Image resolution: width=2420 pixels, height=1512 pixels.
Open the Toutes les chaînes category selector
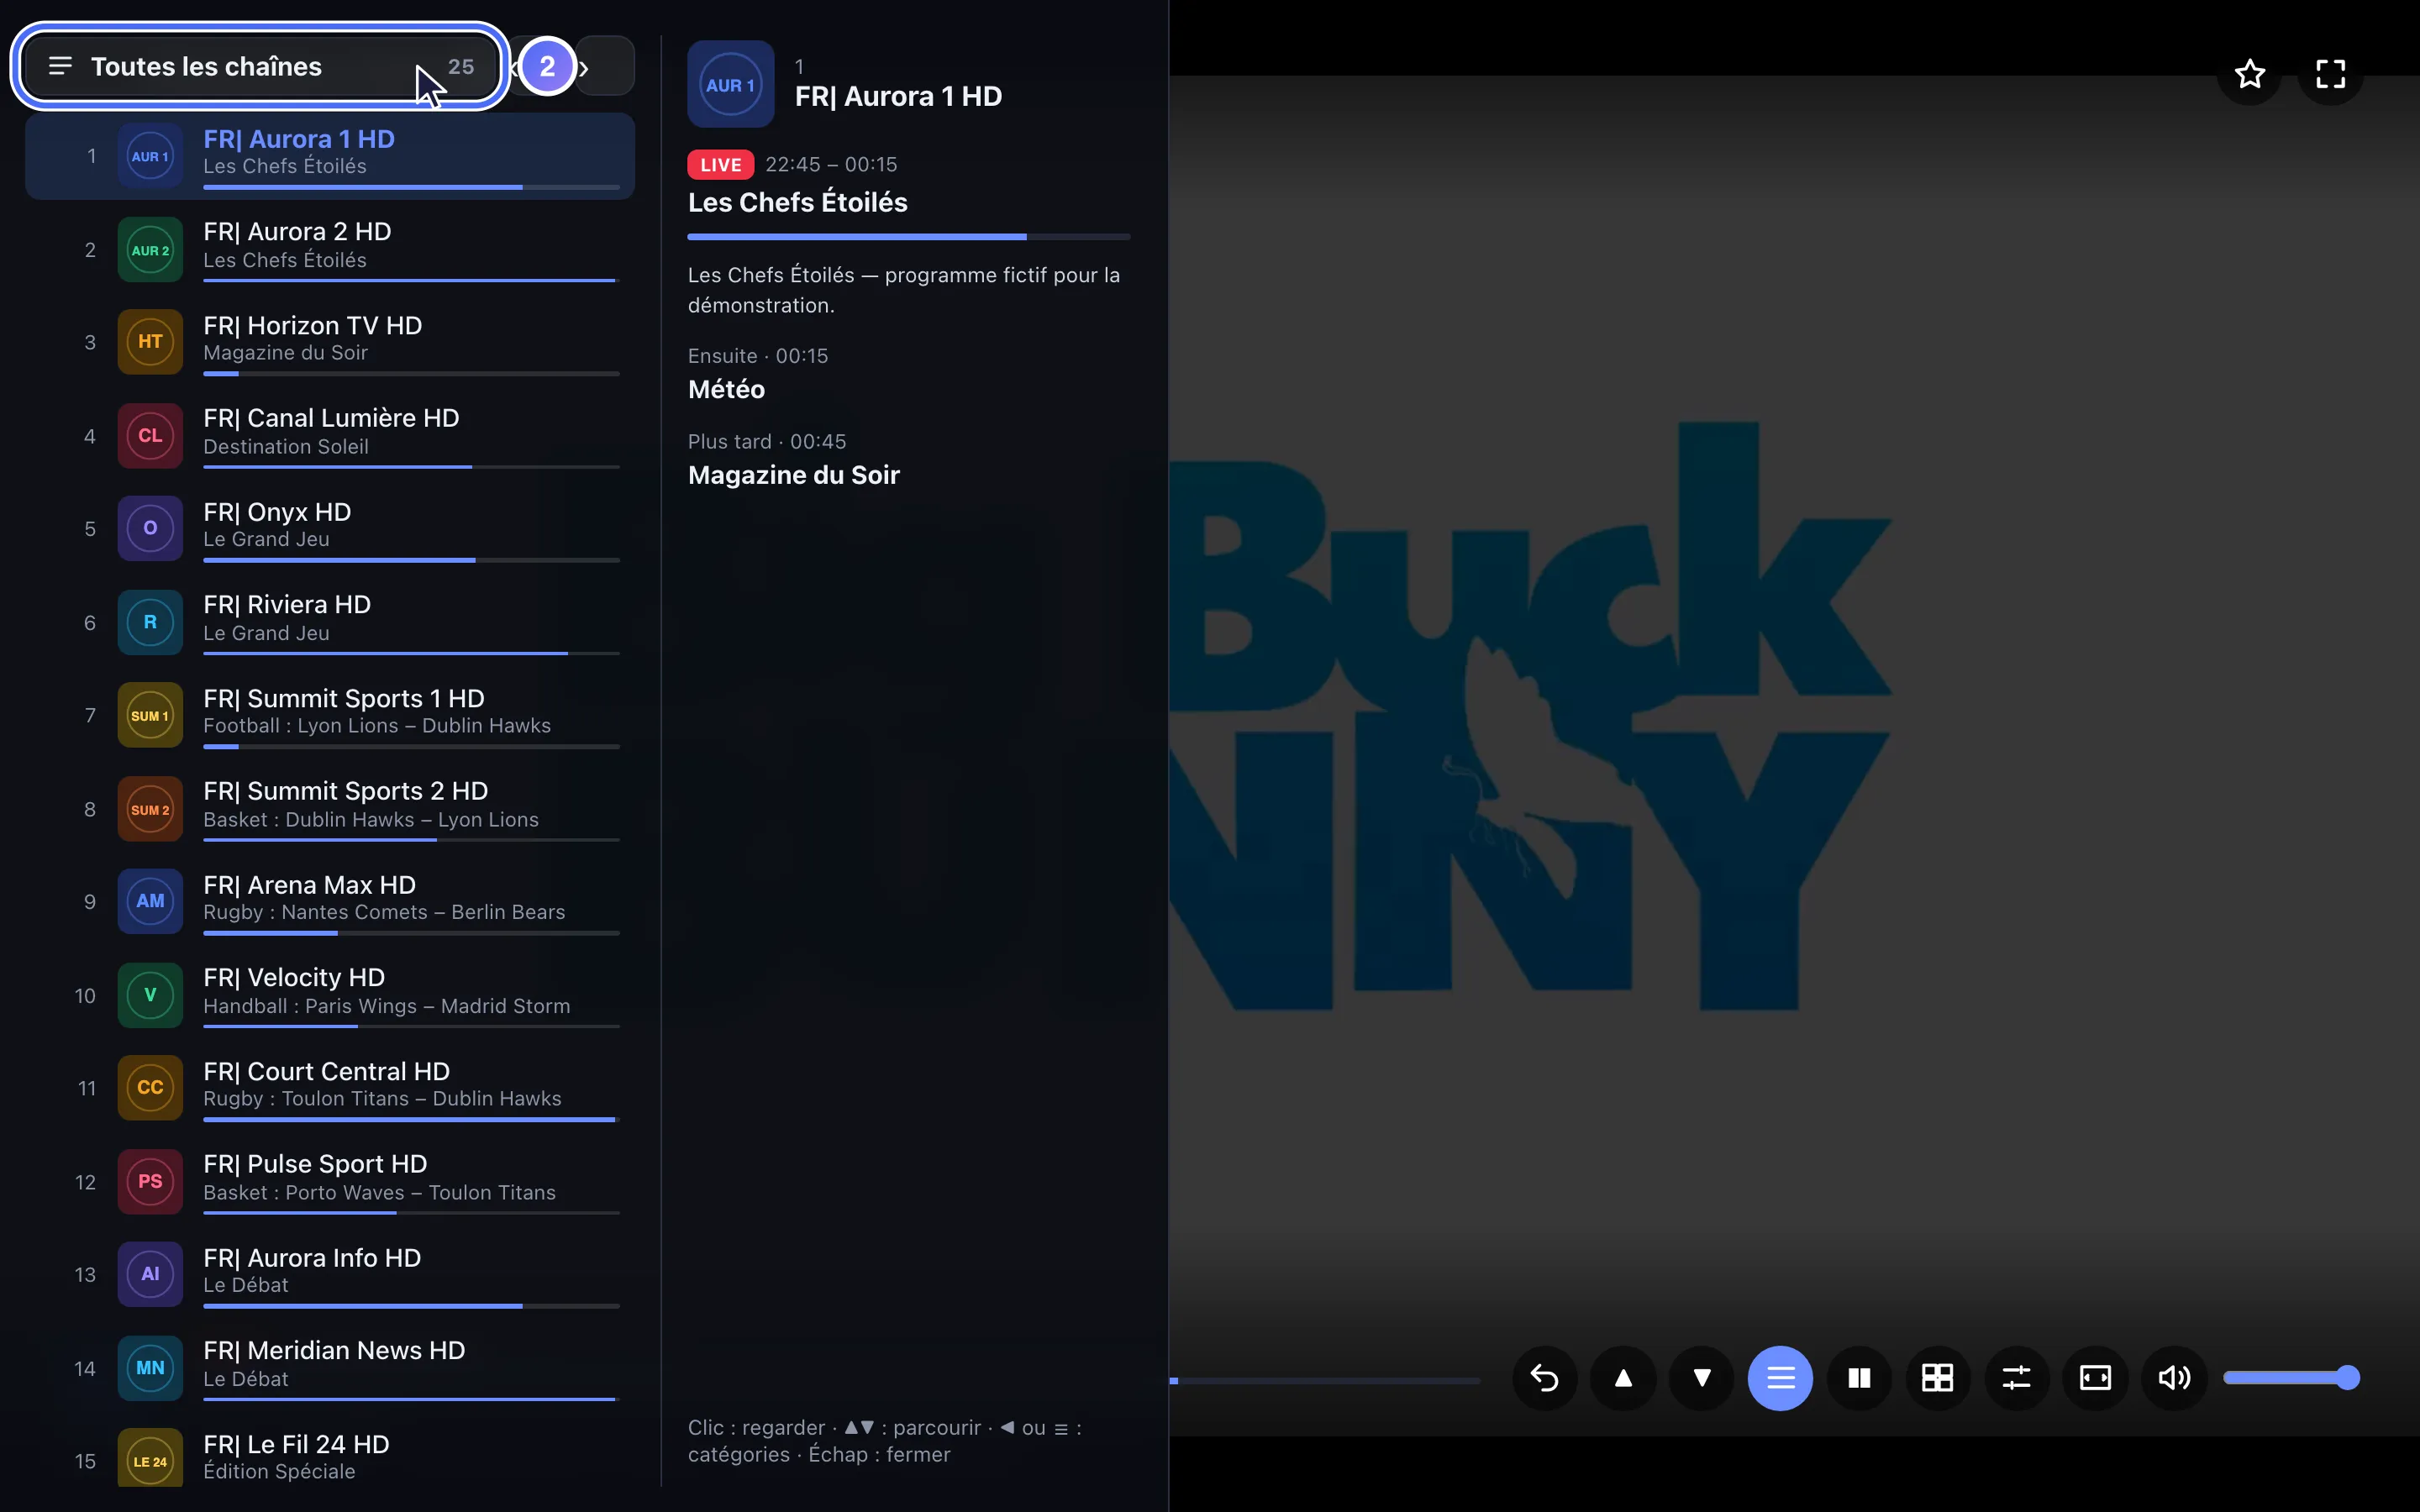click(x=260, y=66)
